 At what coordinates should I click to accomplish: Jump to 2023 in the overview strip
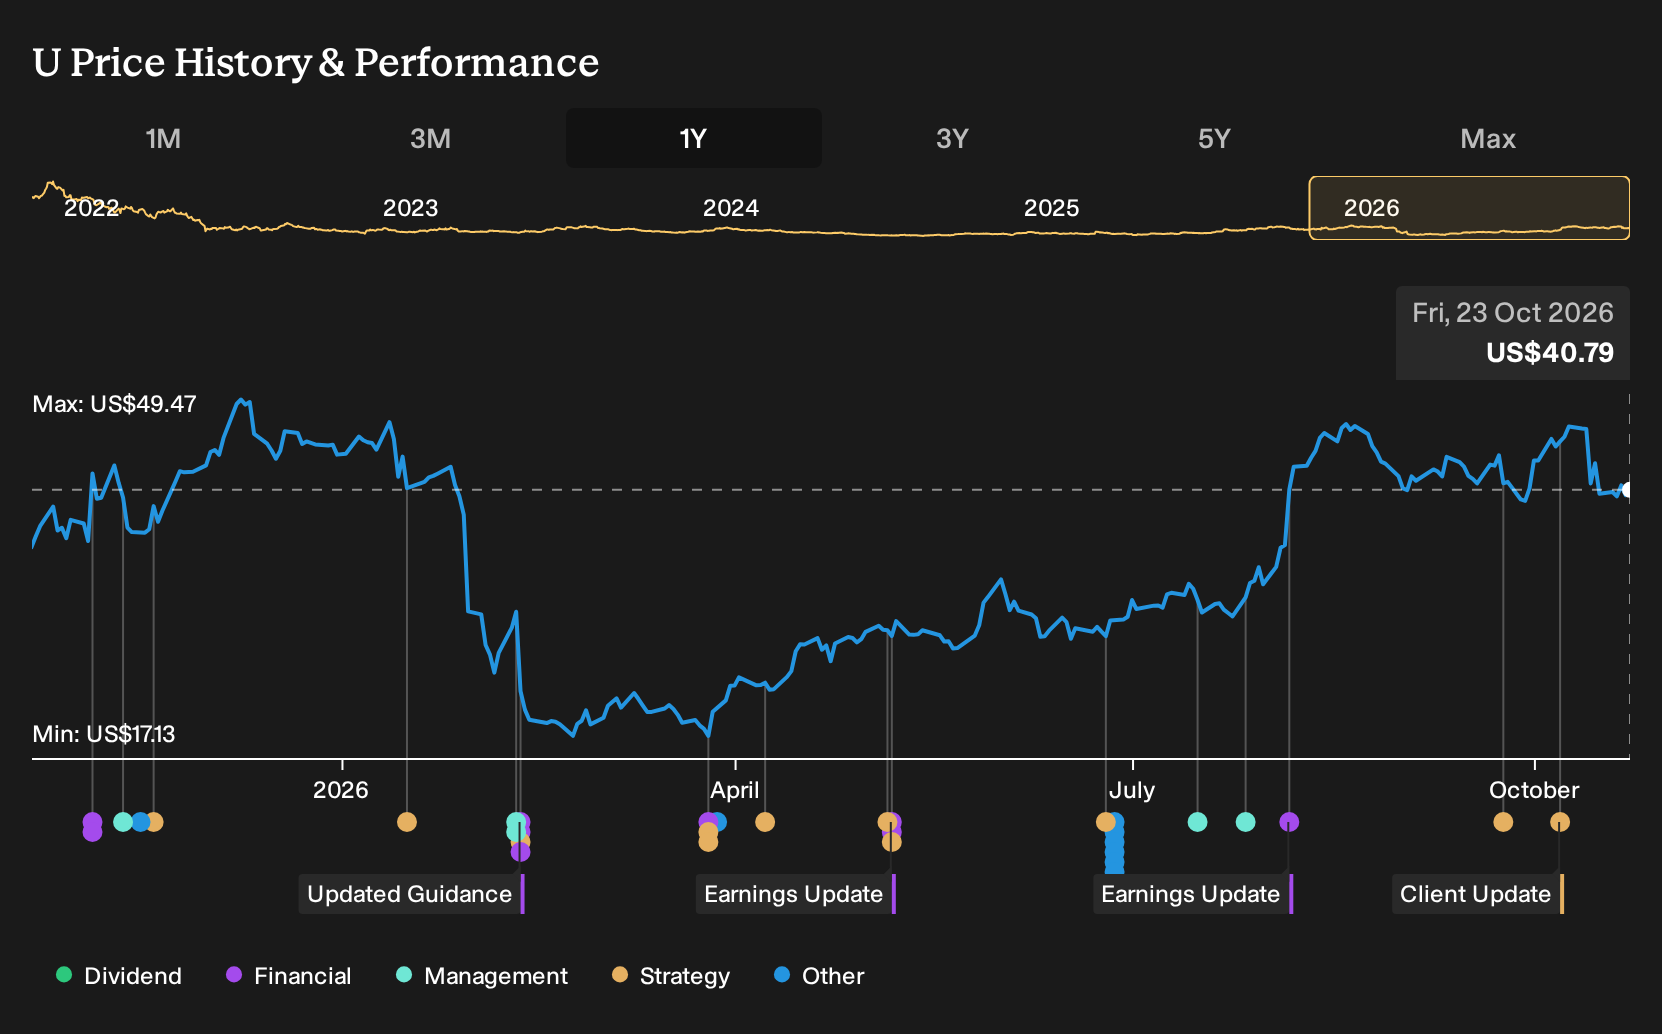point(410,208)
